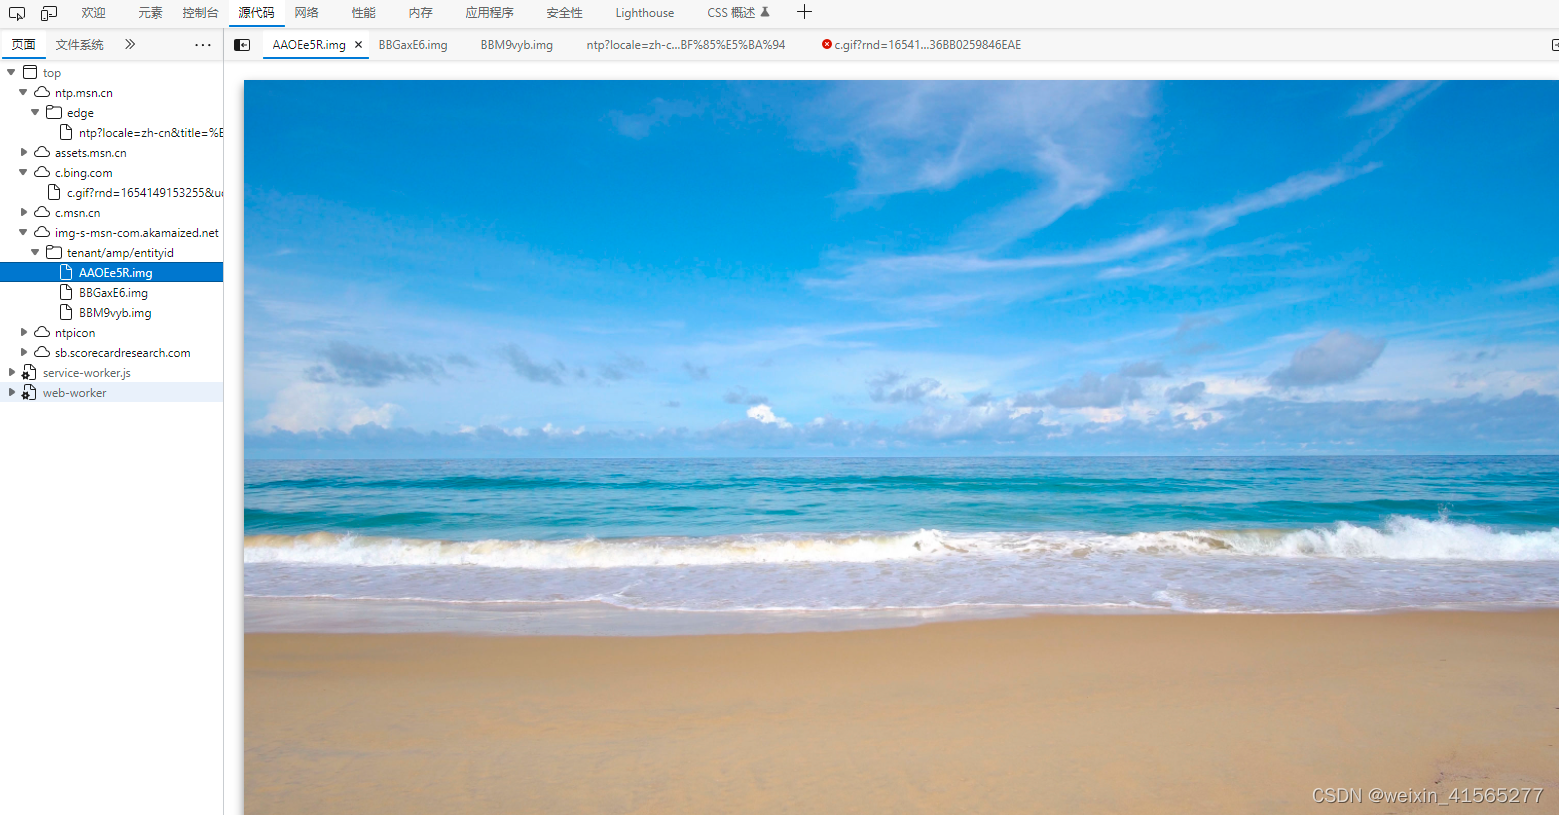The height and width of the screenshot is (815, 1559).
Task: Select BBGaxE6.img in file tree
Action: point(113,293)
